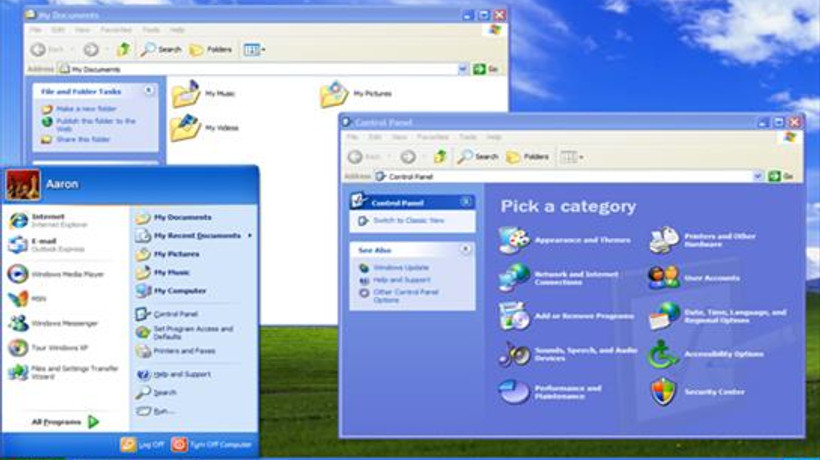Open Views dropdown in Control Panel toolbar

tap(572, 156)
